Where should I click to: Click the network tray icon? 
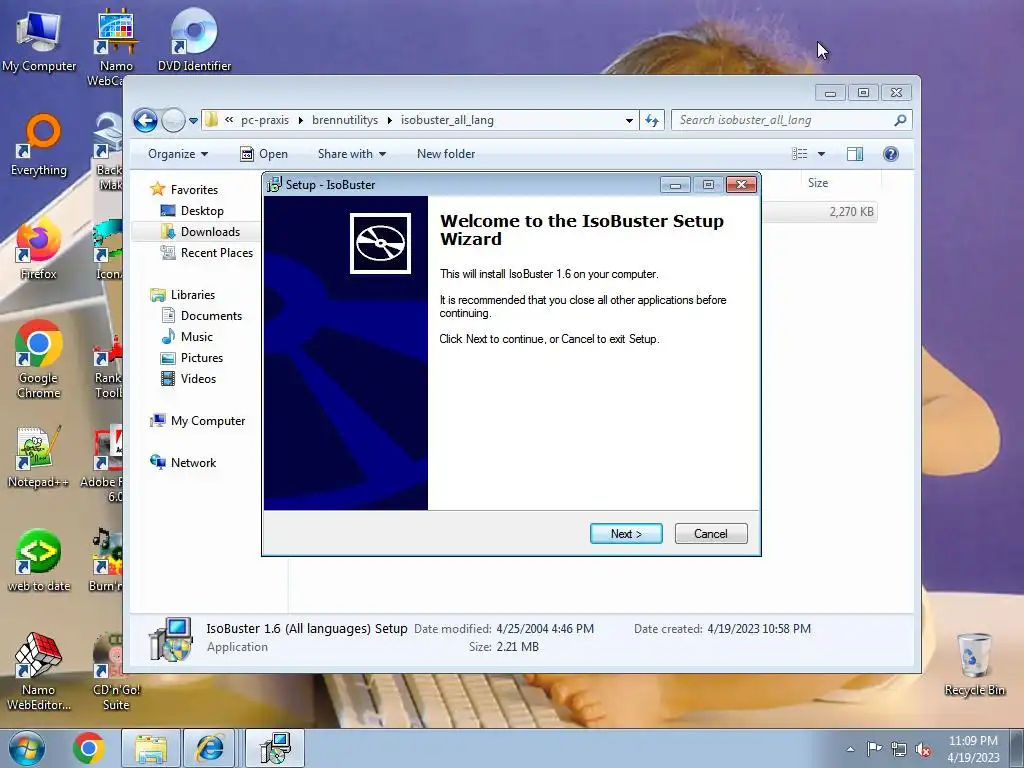pyautogui.click(x=899, y=749)
